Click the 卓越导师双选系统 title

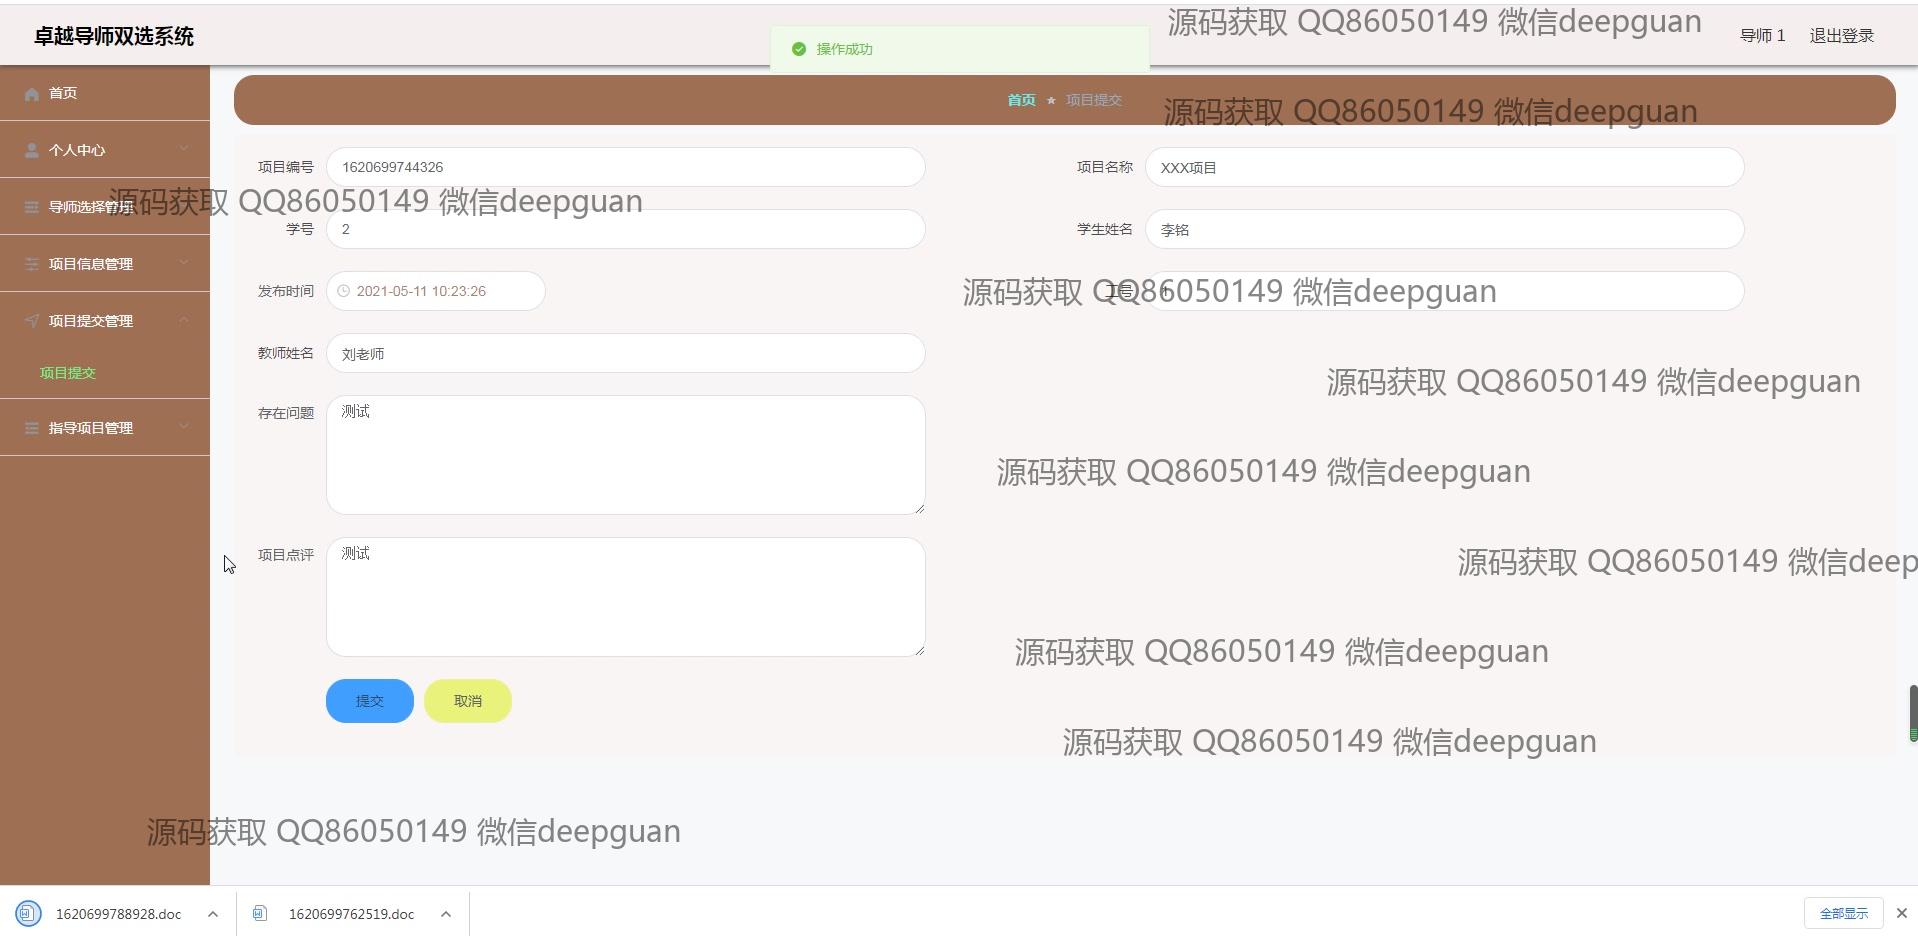[114, 36]
